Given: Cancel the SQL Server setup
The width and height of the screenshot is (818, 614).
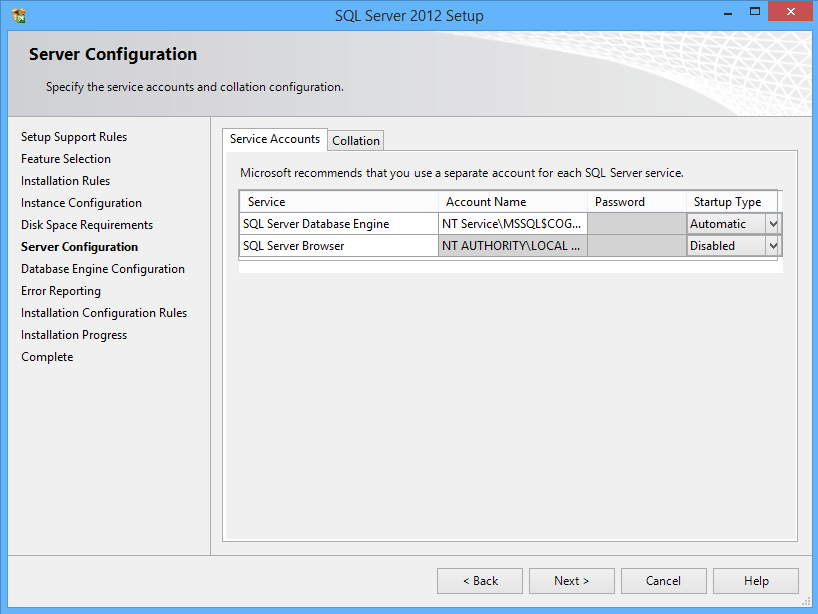Looking at the screenshot, I should pyautogui.click(x=664, y=581).
